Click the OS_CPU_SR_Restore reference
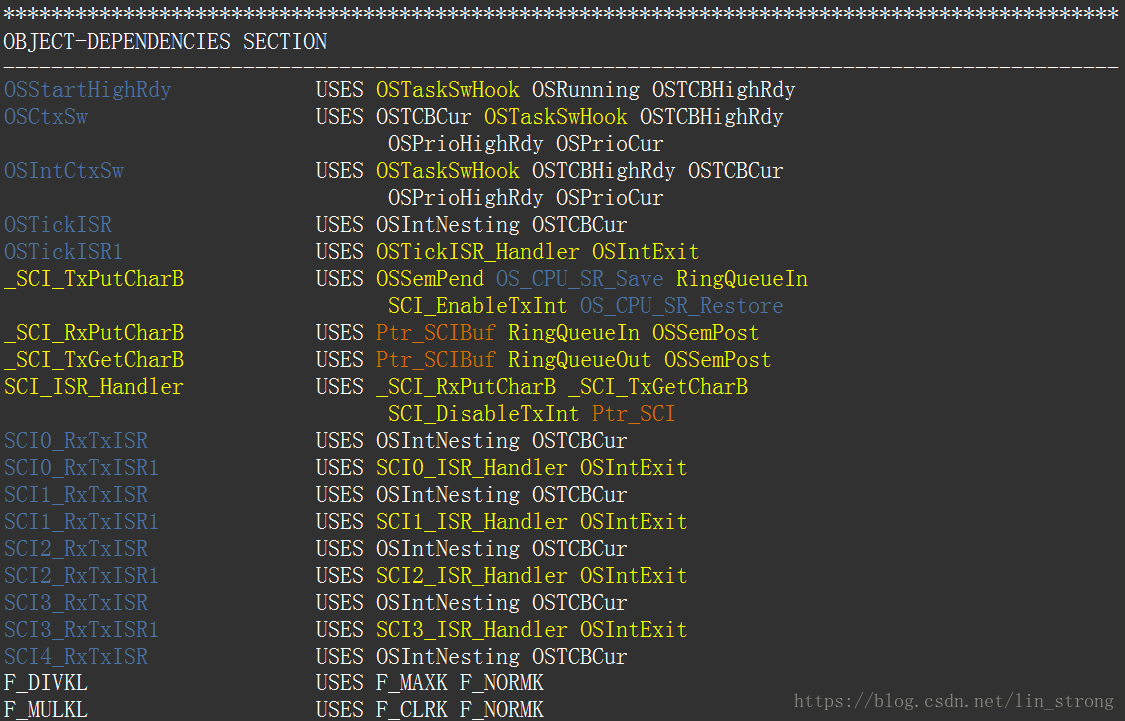This screenshot has width=1125, height=721. coord(682,306)
